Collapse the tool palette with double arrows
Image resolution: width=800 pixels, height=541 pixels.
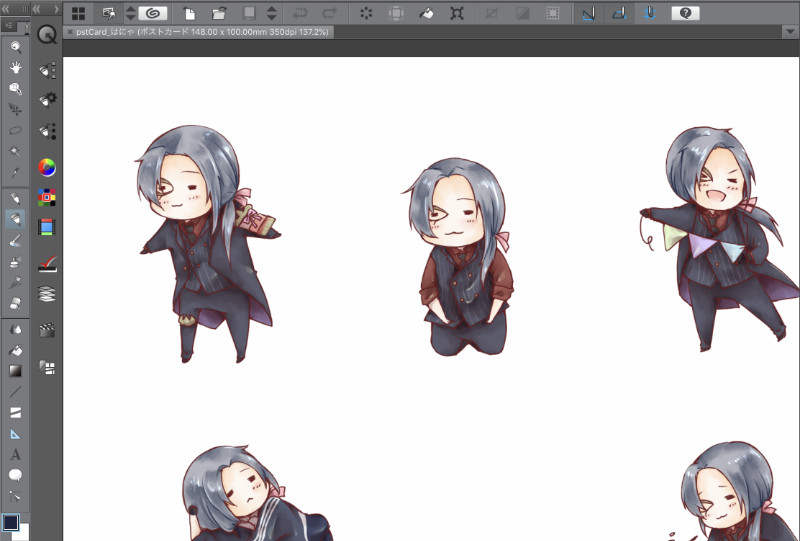tap(6, 9)
